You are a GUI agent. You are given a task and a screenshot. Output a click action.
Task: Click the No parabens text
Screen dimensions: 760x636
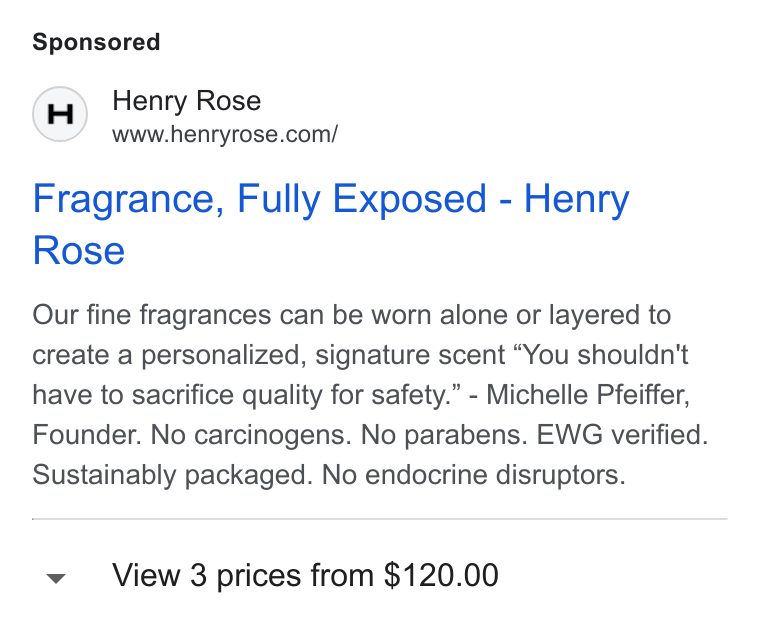444,434
